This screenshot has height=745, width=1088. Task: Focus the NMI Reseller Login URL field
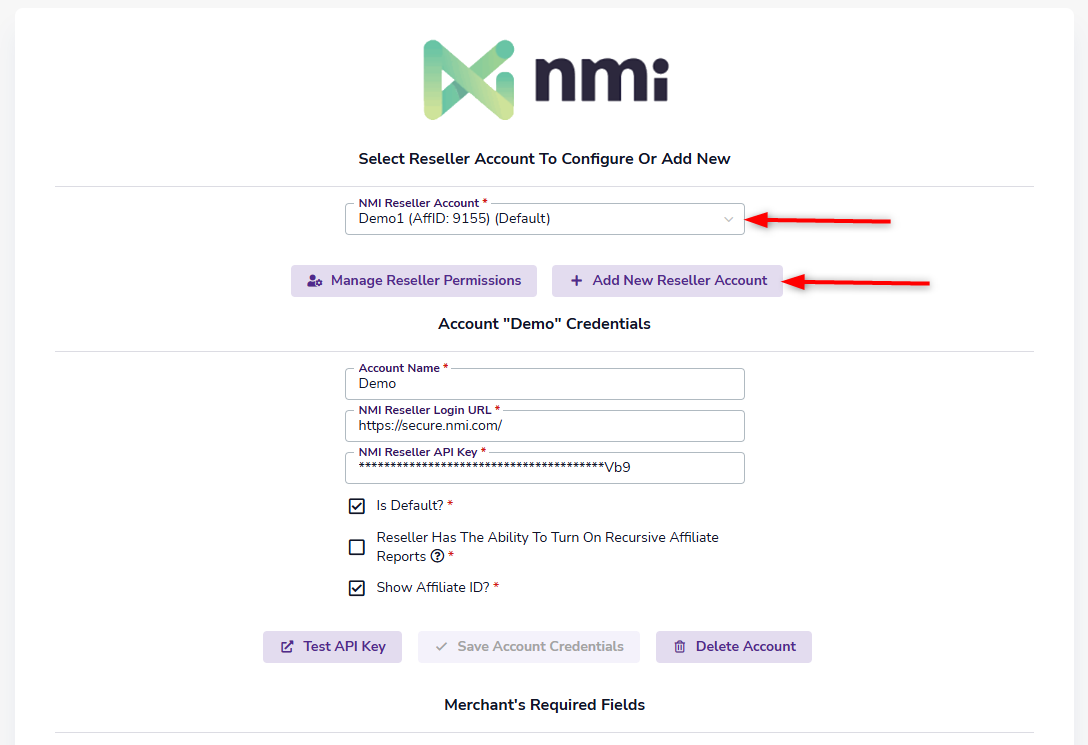(545, 426)
